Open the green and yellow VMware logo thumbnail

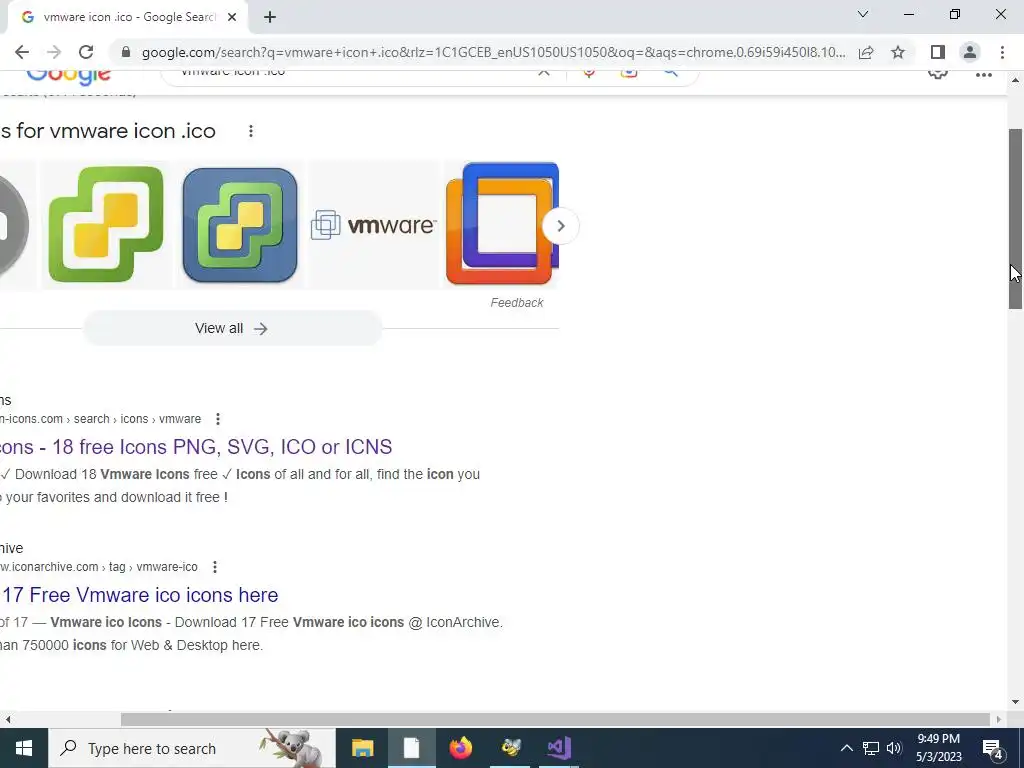pyautogui.click(x=106, y=225)
